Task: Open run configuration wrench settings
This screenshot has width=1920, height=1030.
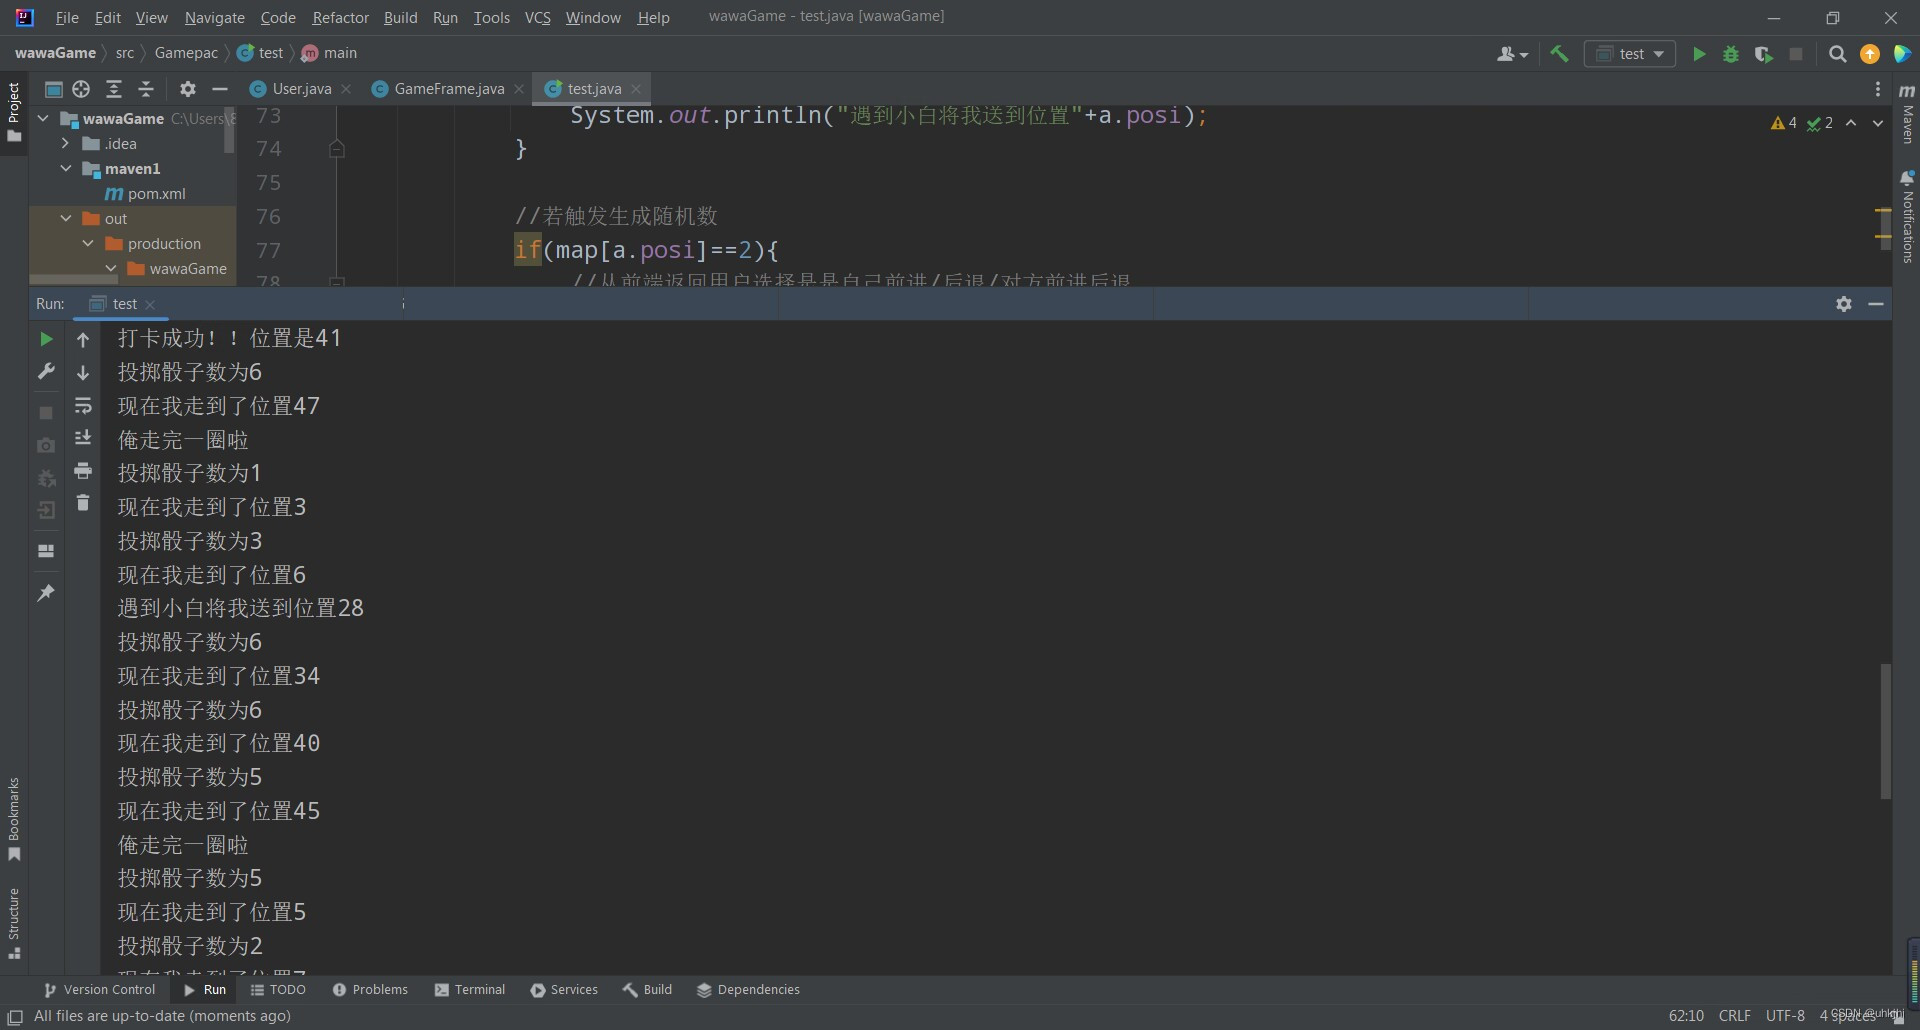Action: coord(46,372)
